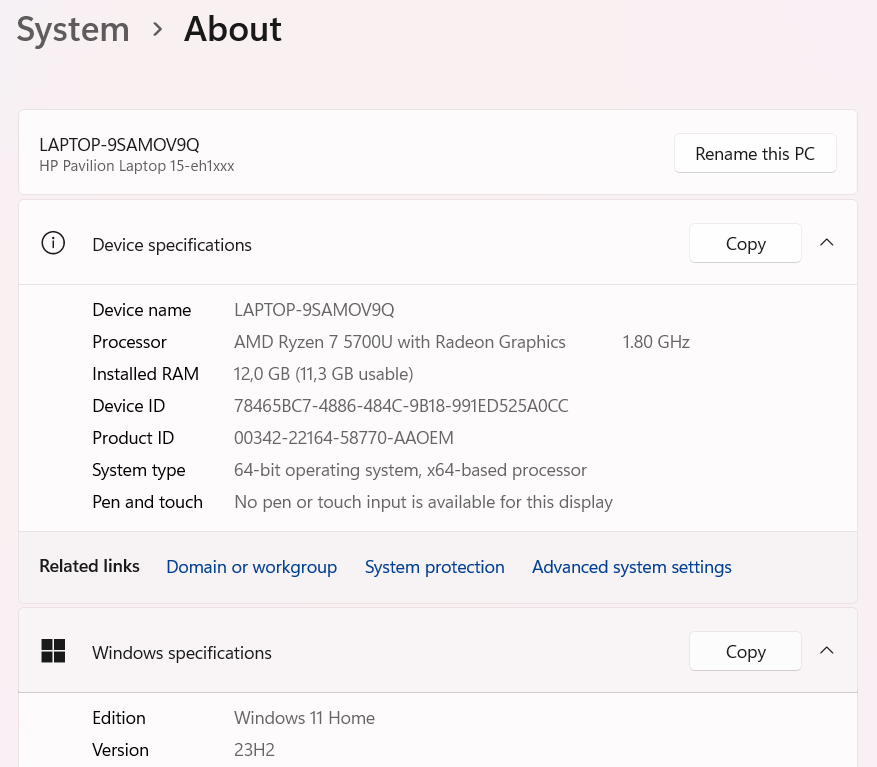This screenshot has height=767, width=877.
Task: Click the Device specifications info icon
Action: tap(53, 243)
